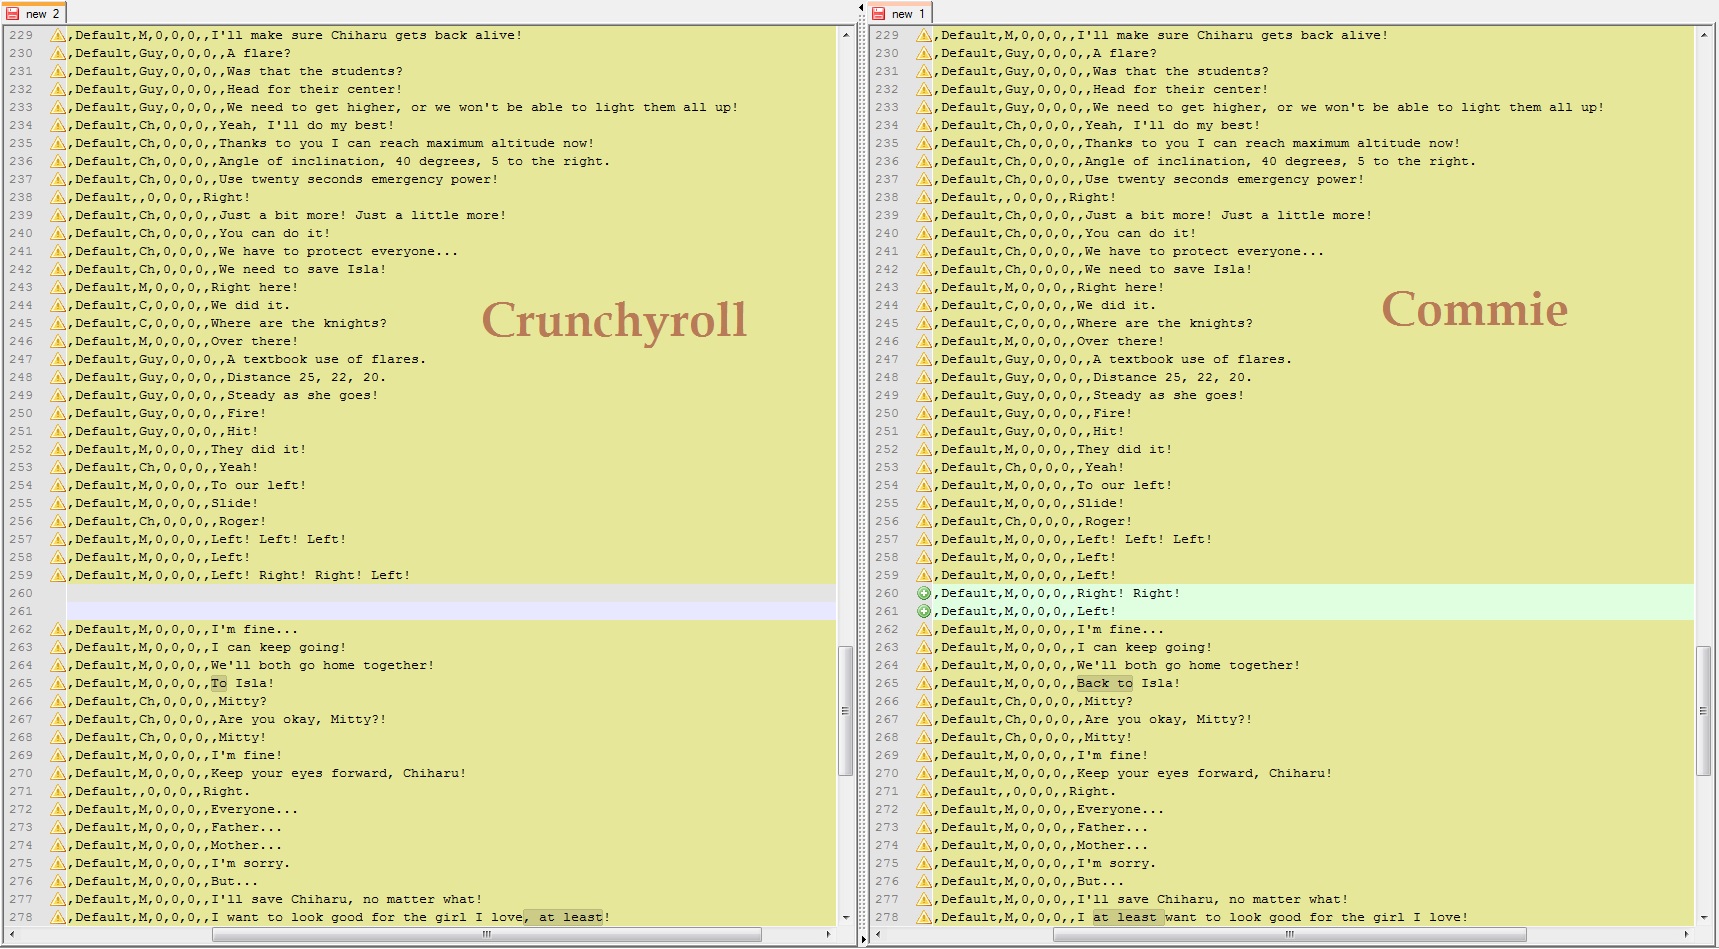Click the warning icon on line 278 in the Crunchyroll pane
The height and width of the screenshot is (949, 1719).
[x=58, y=917]
